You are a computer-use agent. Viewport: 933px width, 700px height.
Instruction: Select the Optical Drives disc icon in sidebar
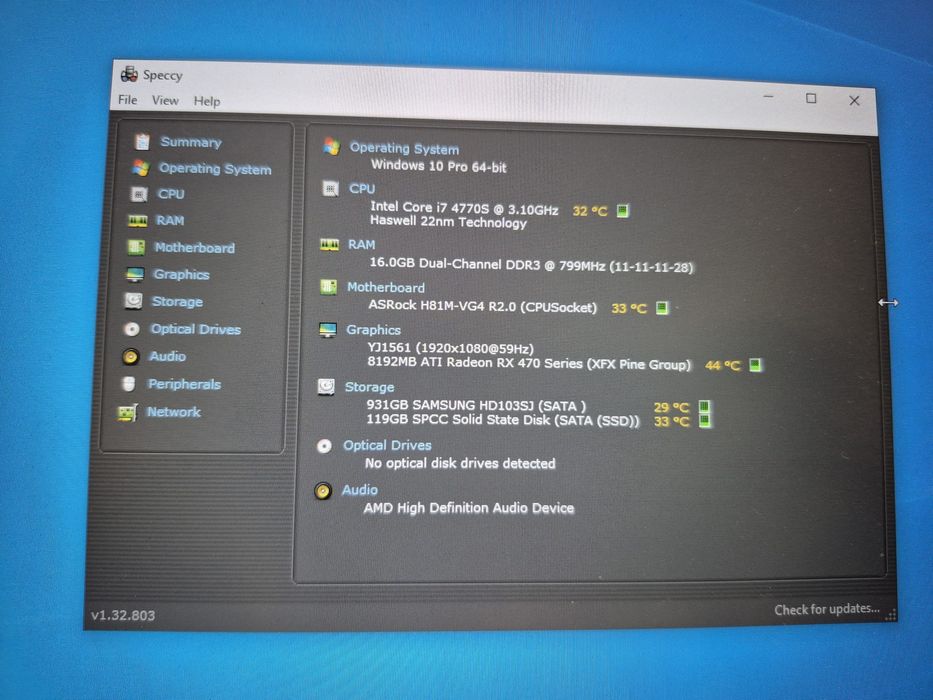[x=132, y=329]
